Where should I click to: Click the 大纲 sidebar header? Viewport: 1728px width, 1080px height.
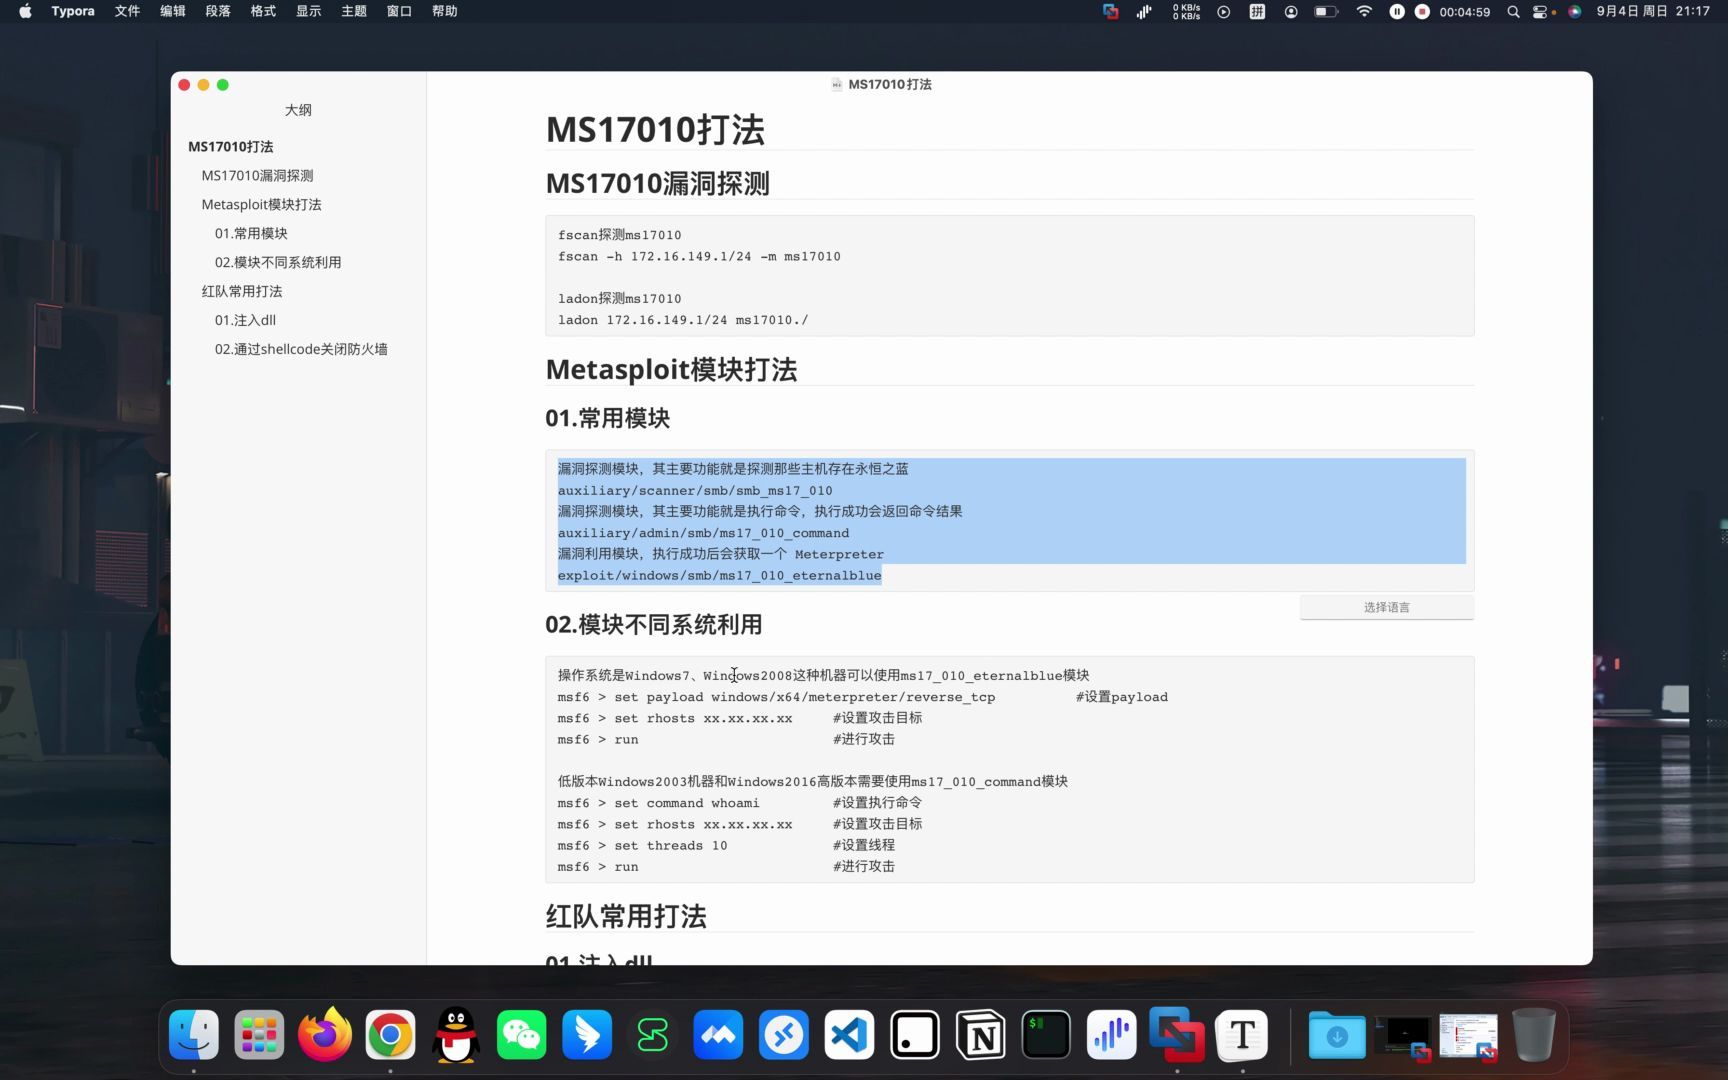click(x=298, y=110)
